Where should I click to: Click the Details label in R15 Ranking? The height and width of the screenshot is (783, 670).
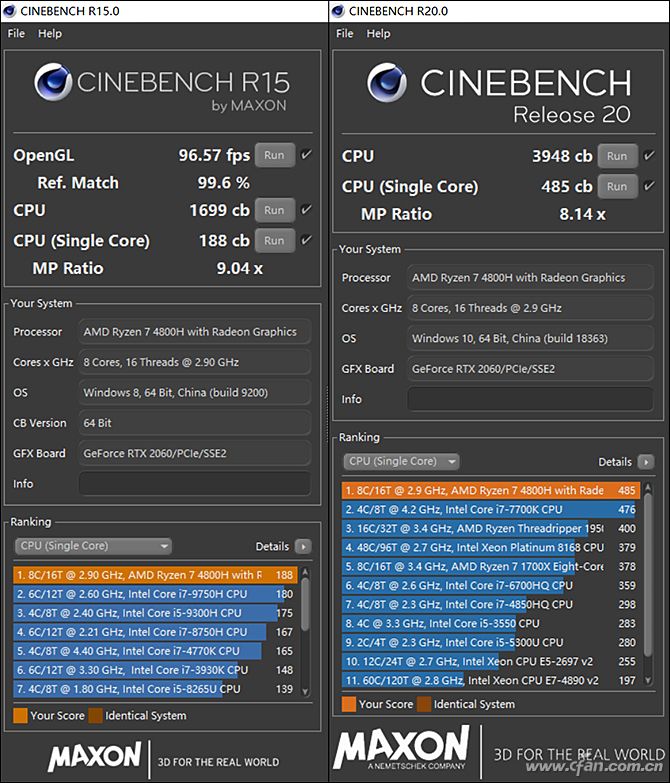272,546
